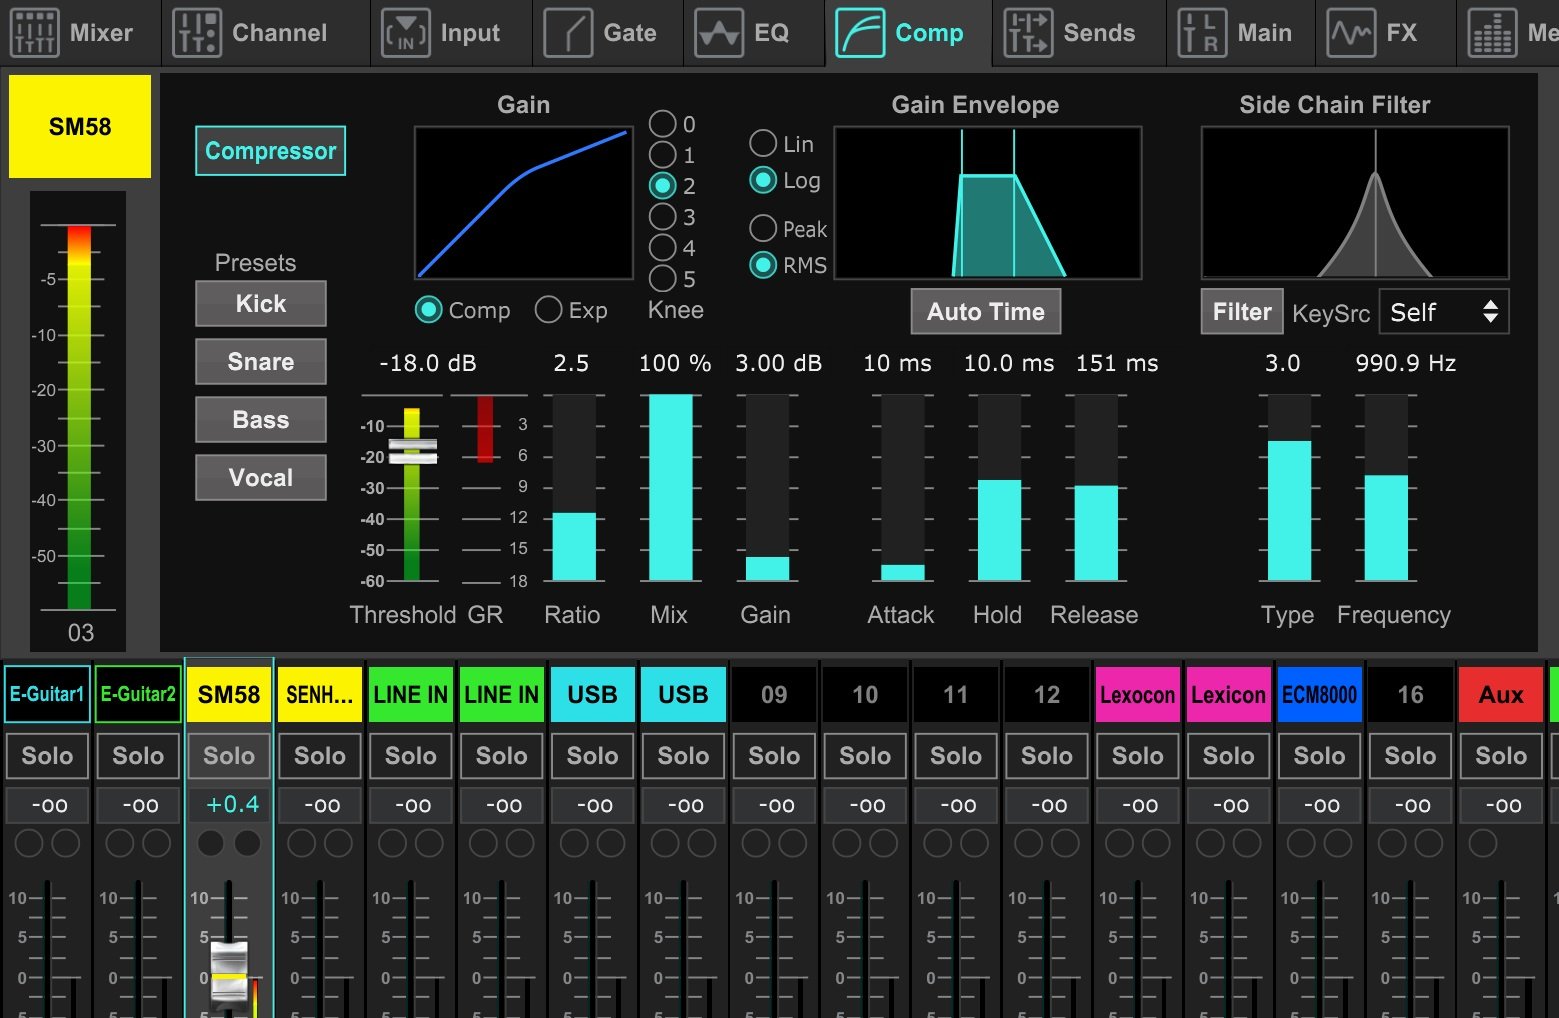The image size is (1559, 1018).
Task: Solo the ECM8000 channel
Action: (x=1319, y=756)
